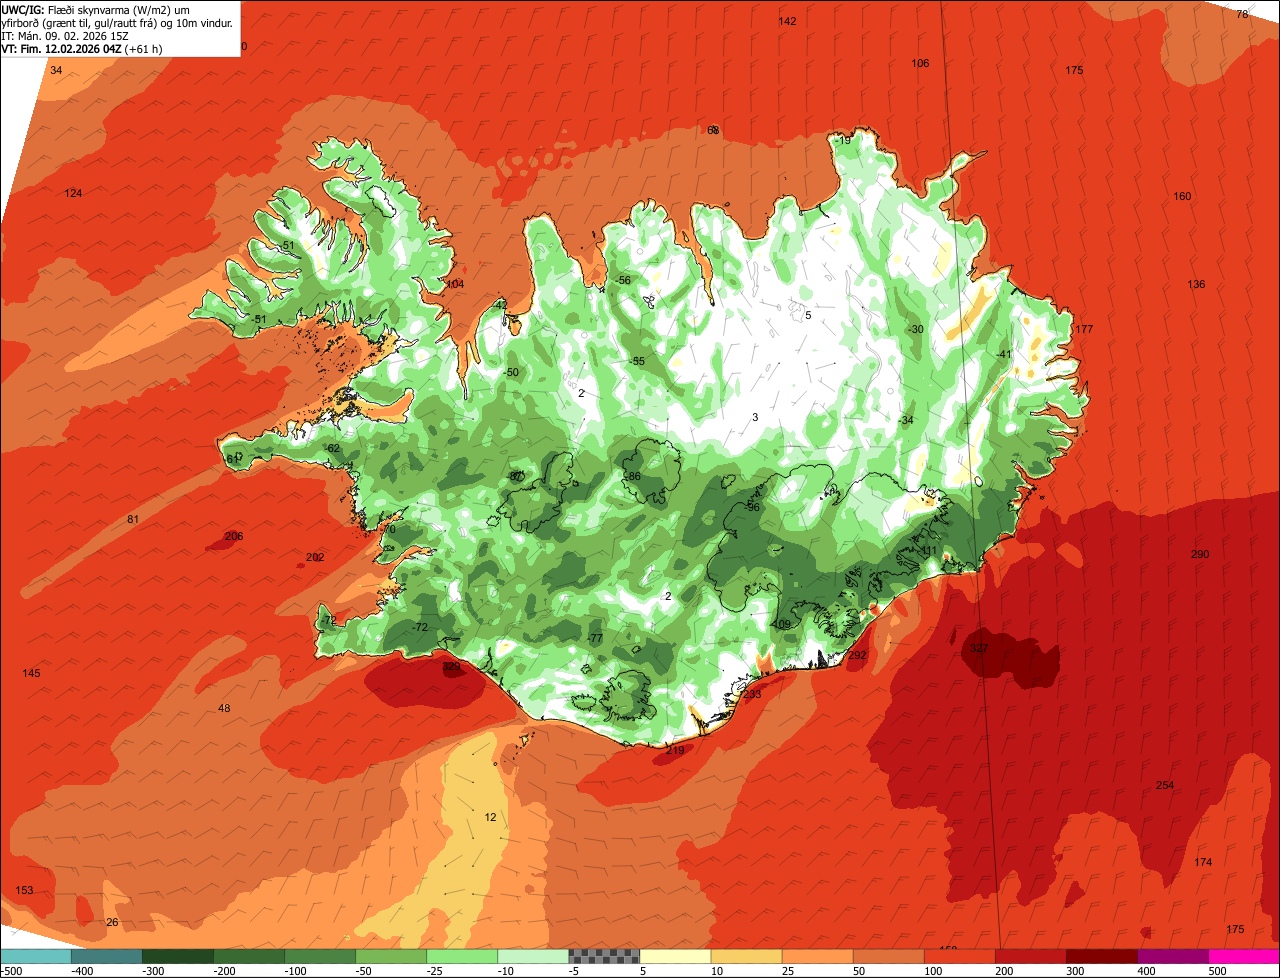This screenshot has height=978, width=1280.
Task: Click the '104' value in Húnaflói bay
Action: pos(455,284)
